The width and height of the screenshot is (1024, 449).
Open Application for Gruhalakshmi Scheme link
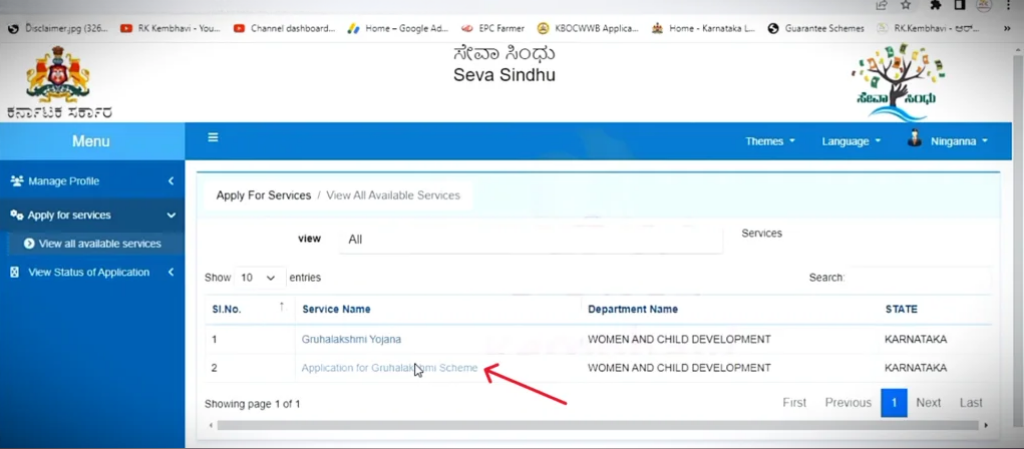click(x=389, y=368)
